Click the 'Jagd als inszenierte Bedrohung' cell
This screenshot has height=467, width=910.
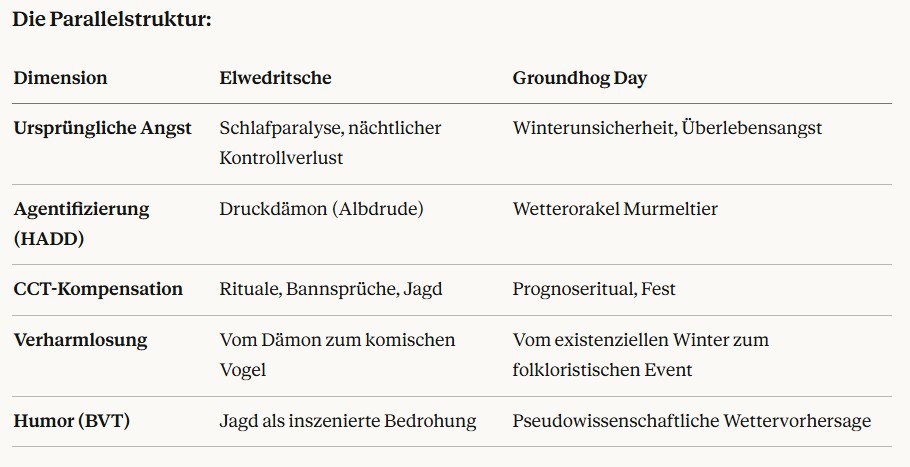(347, 421)
